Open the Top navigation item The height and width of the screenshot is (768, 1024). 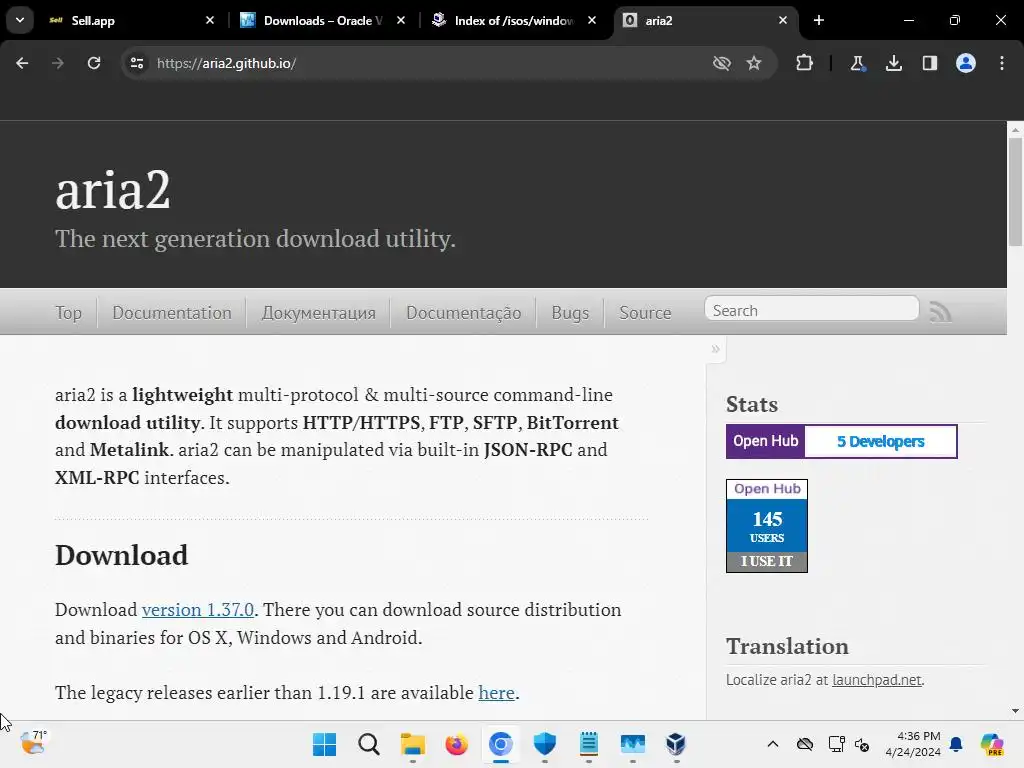click(x=69, y=313)
